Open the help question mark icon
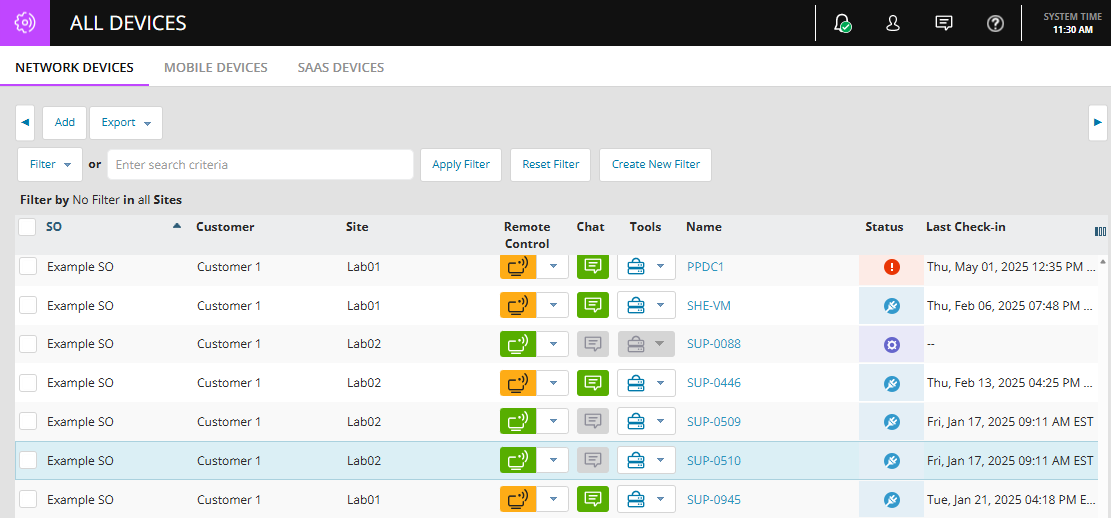1111x518 pixels. pos(995,23)
